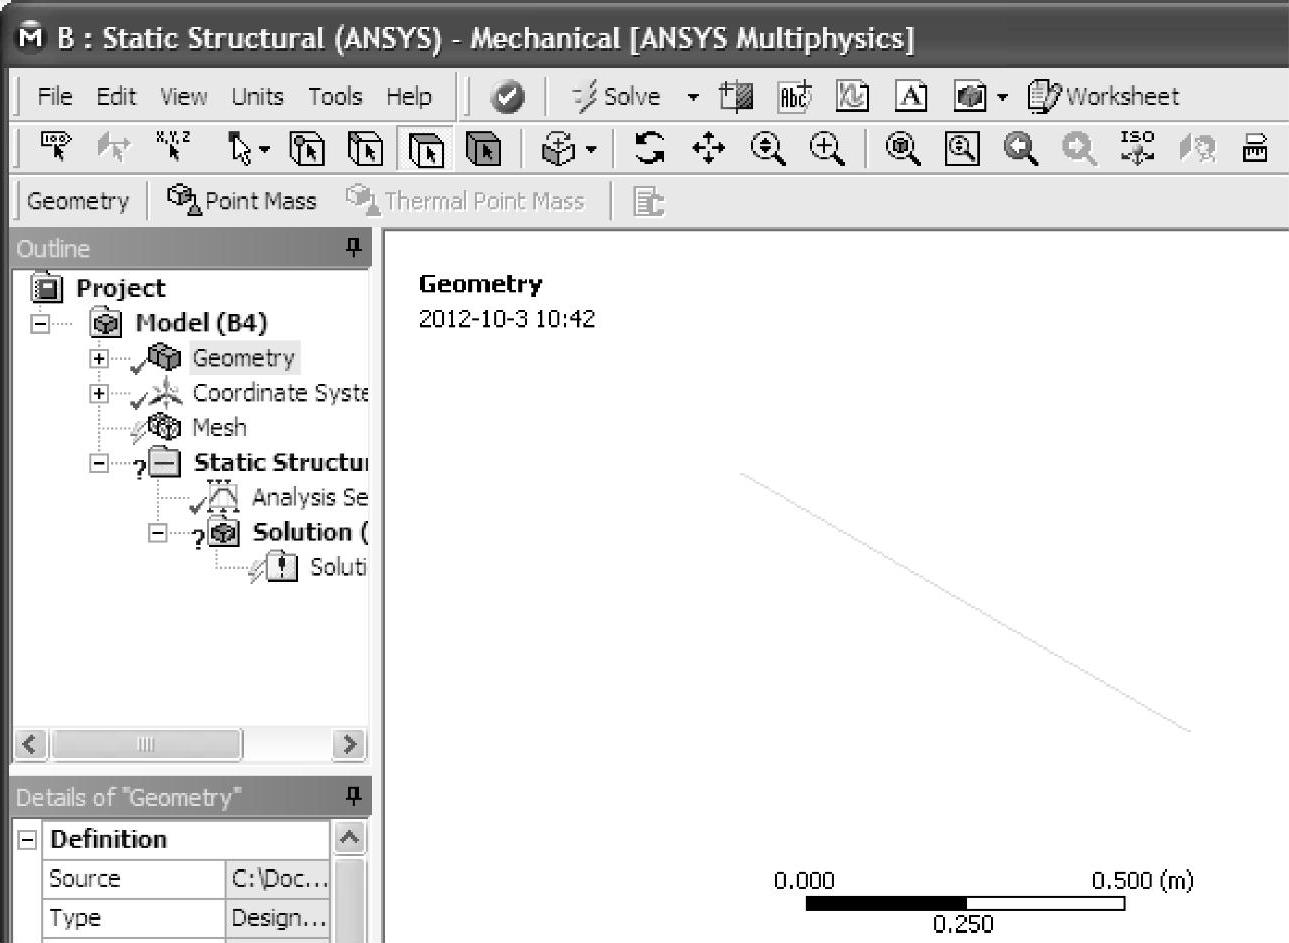Select the Geometry tree item
Viewport: 1289px width, 943px height.
pyautogui.click(x=244, y=358)
